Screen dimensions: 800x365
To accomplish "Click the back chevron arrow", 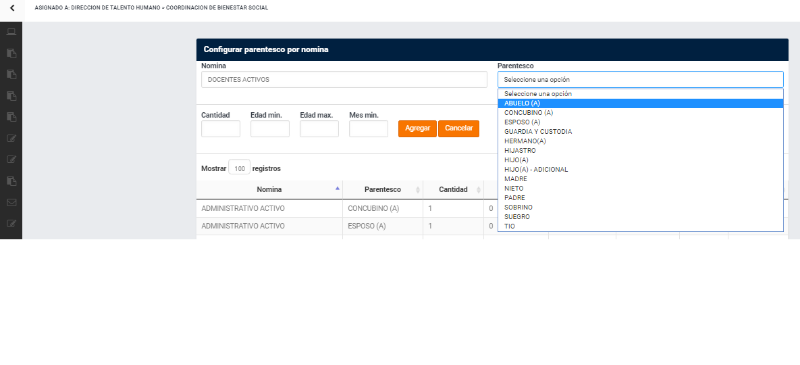I will pos(12,8).
